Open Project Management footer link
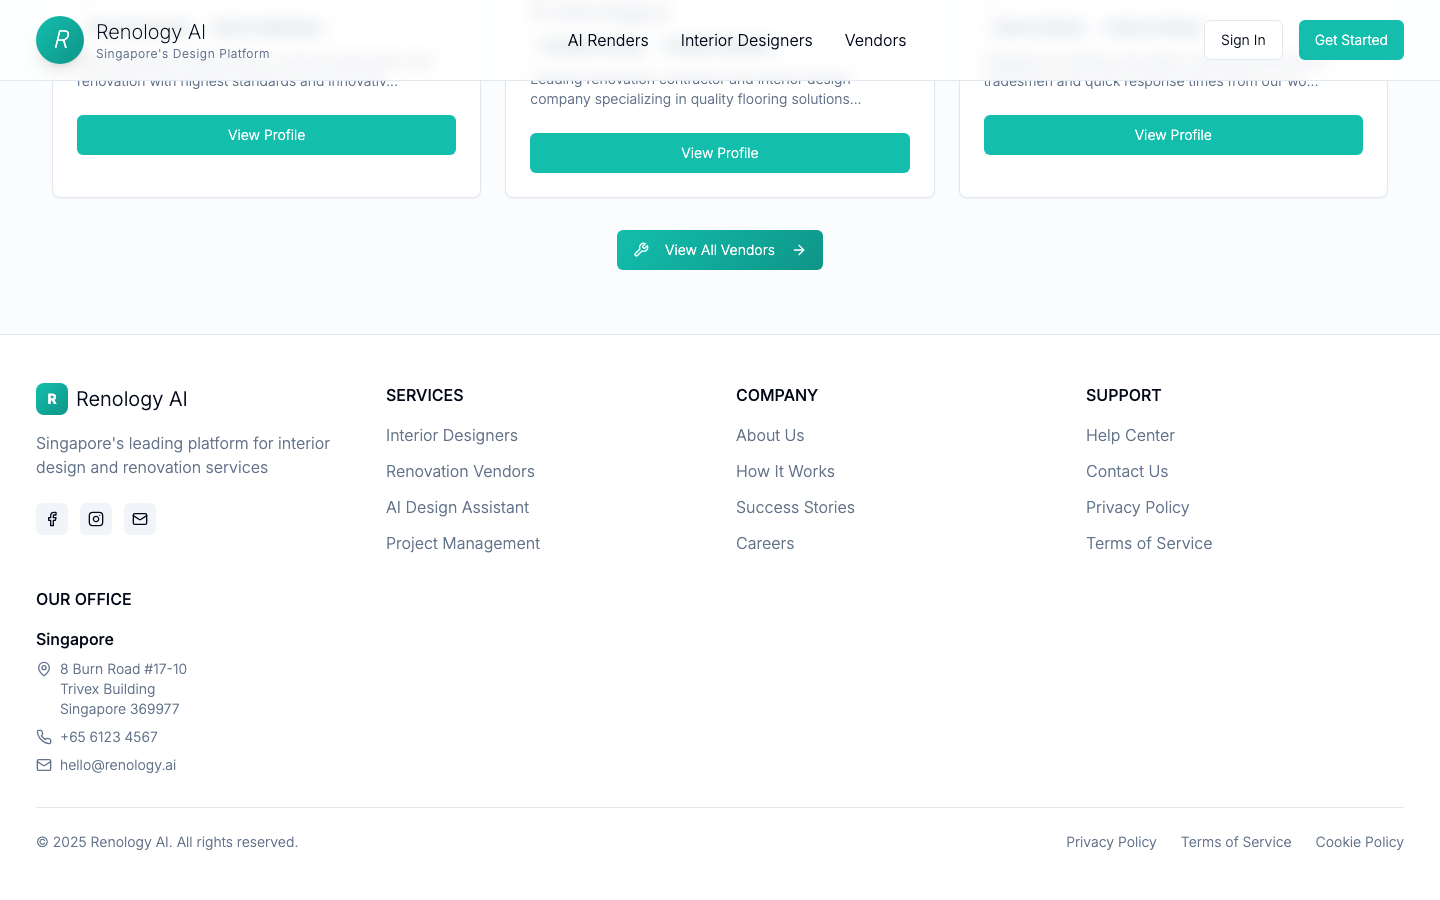Image resolution: width=1440 pixels, height=900 pixels. pos(463,543)
